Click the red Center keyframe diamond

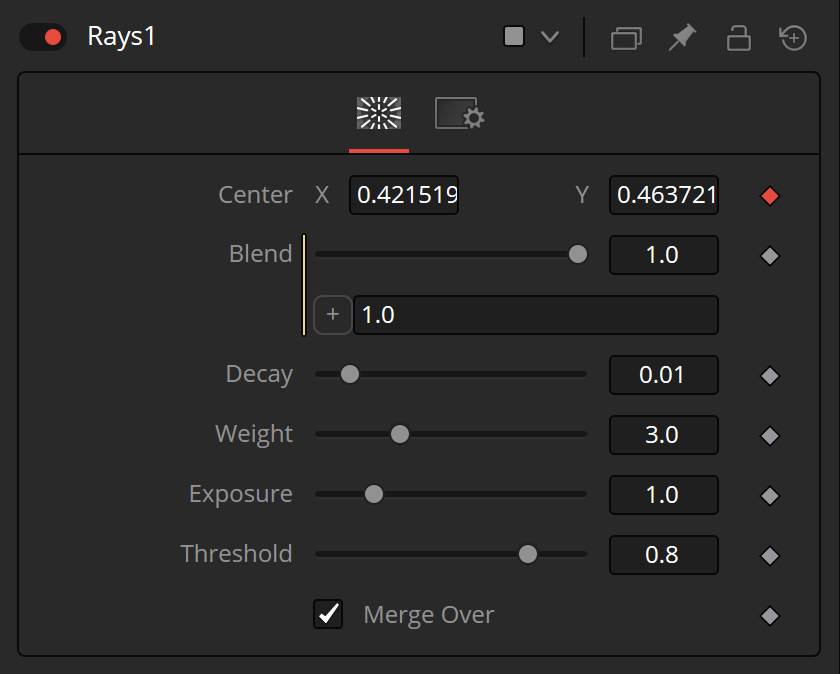770,196
